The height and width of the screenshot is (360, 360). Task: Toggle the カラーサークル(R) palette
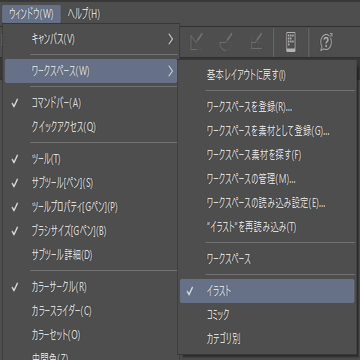(91, 287)
